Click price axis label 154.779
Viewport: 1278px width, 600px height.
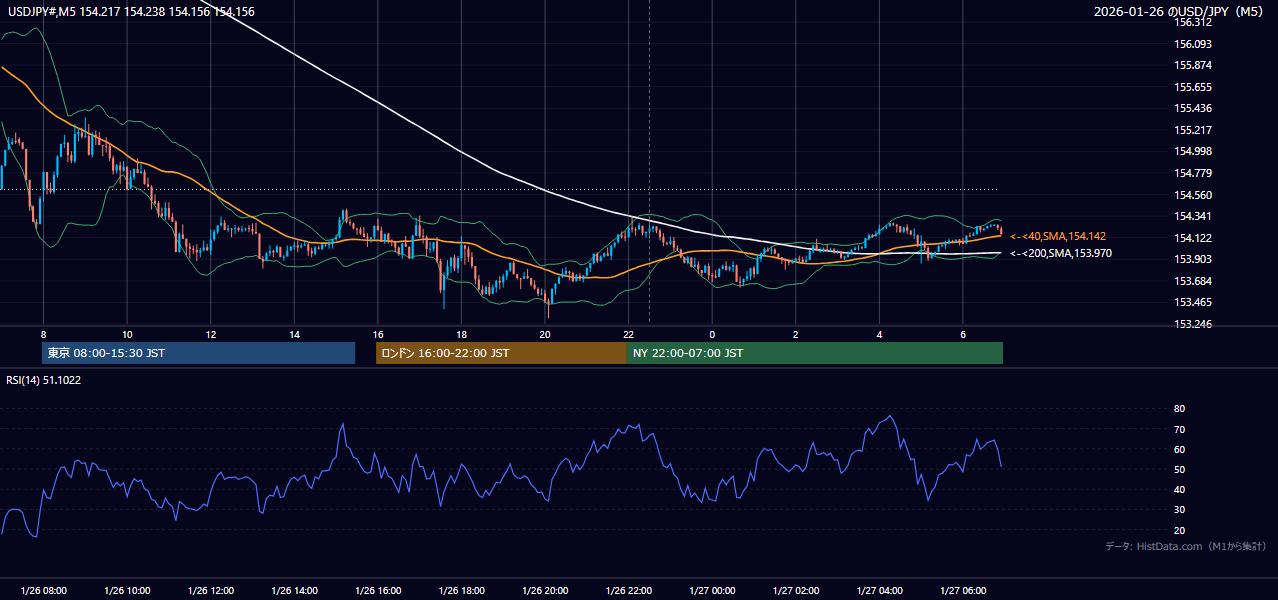[x=1192, y=173]
